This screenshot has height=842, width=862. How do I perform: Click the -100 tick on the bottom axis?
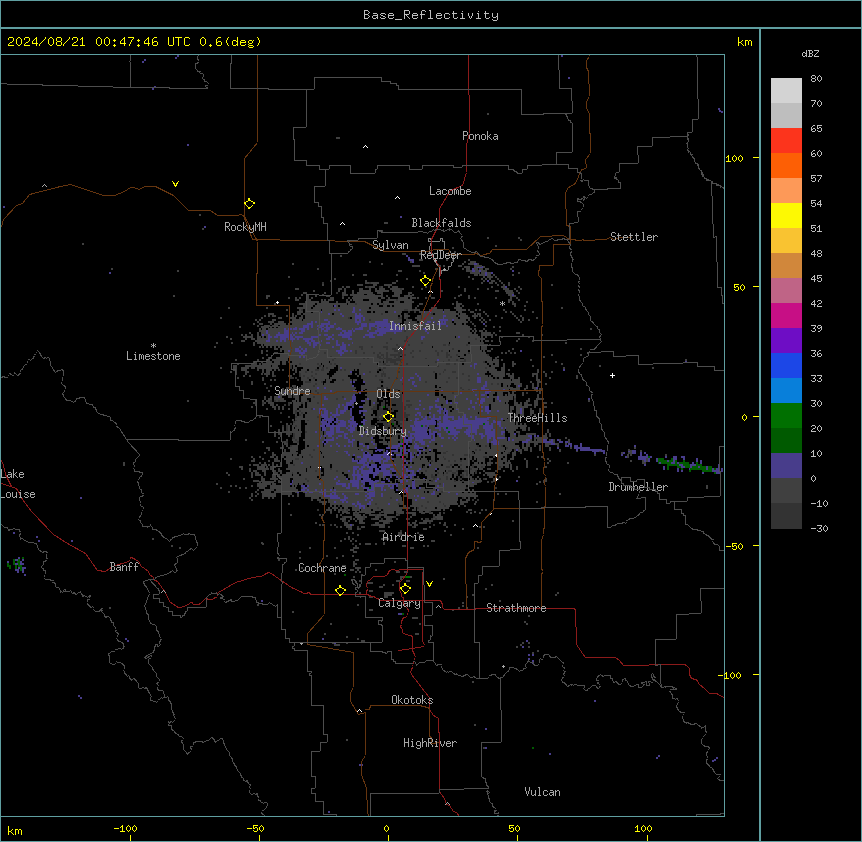(x=125, y=828)
